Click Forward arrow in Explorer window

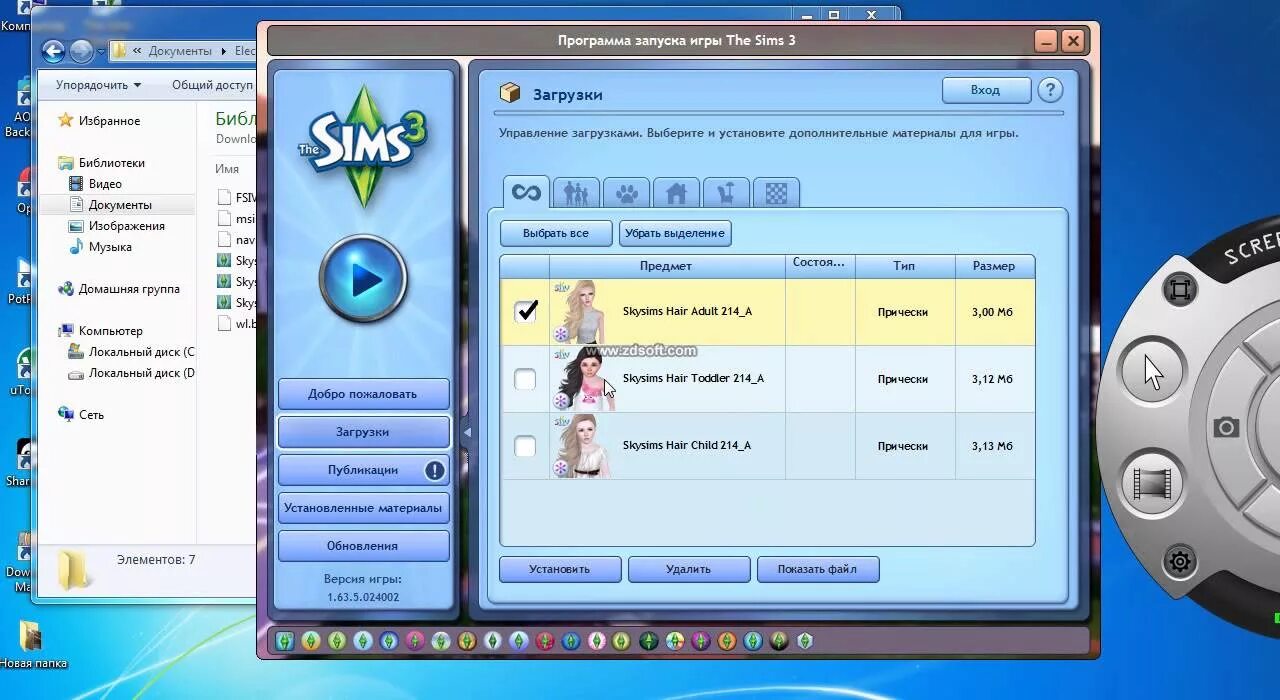(81, 51)
